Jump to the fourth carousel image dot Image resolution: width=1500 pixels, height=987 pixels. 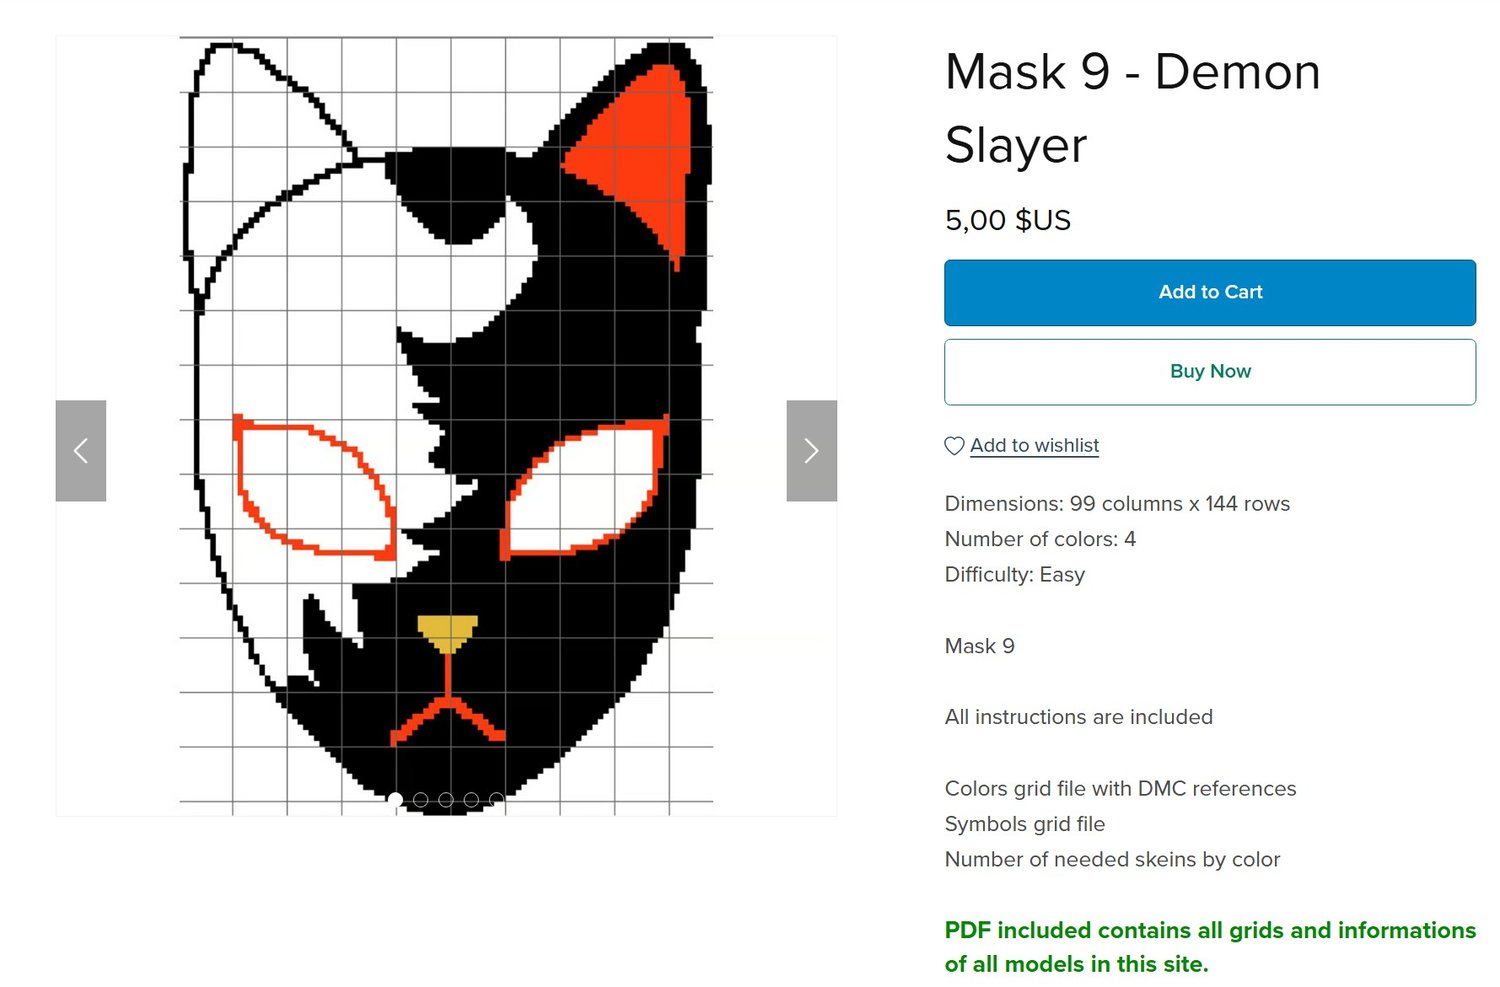tap(471, 800)
